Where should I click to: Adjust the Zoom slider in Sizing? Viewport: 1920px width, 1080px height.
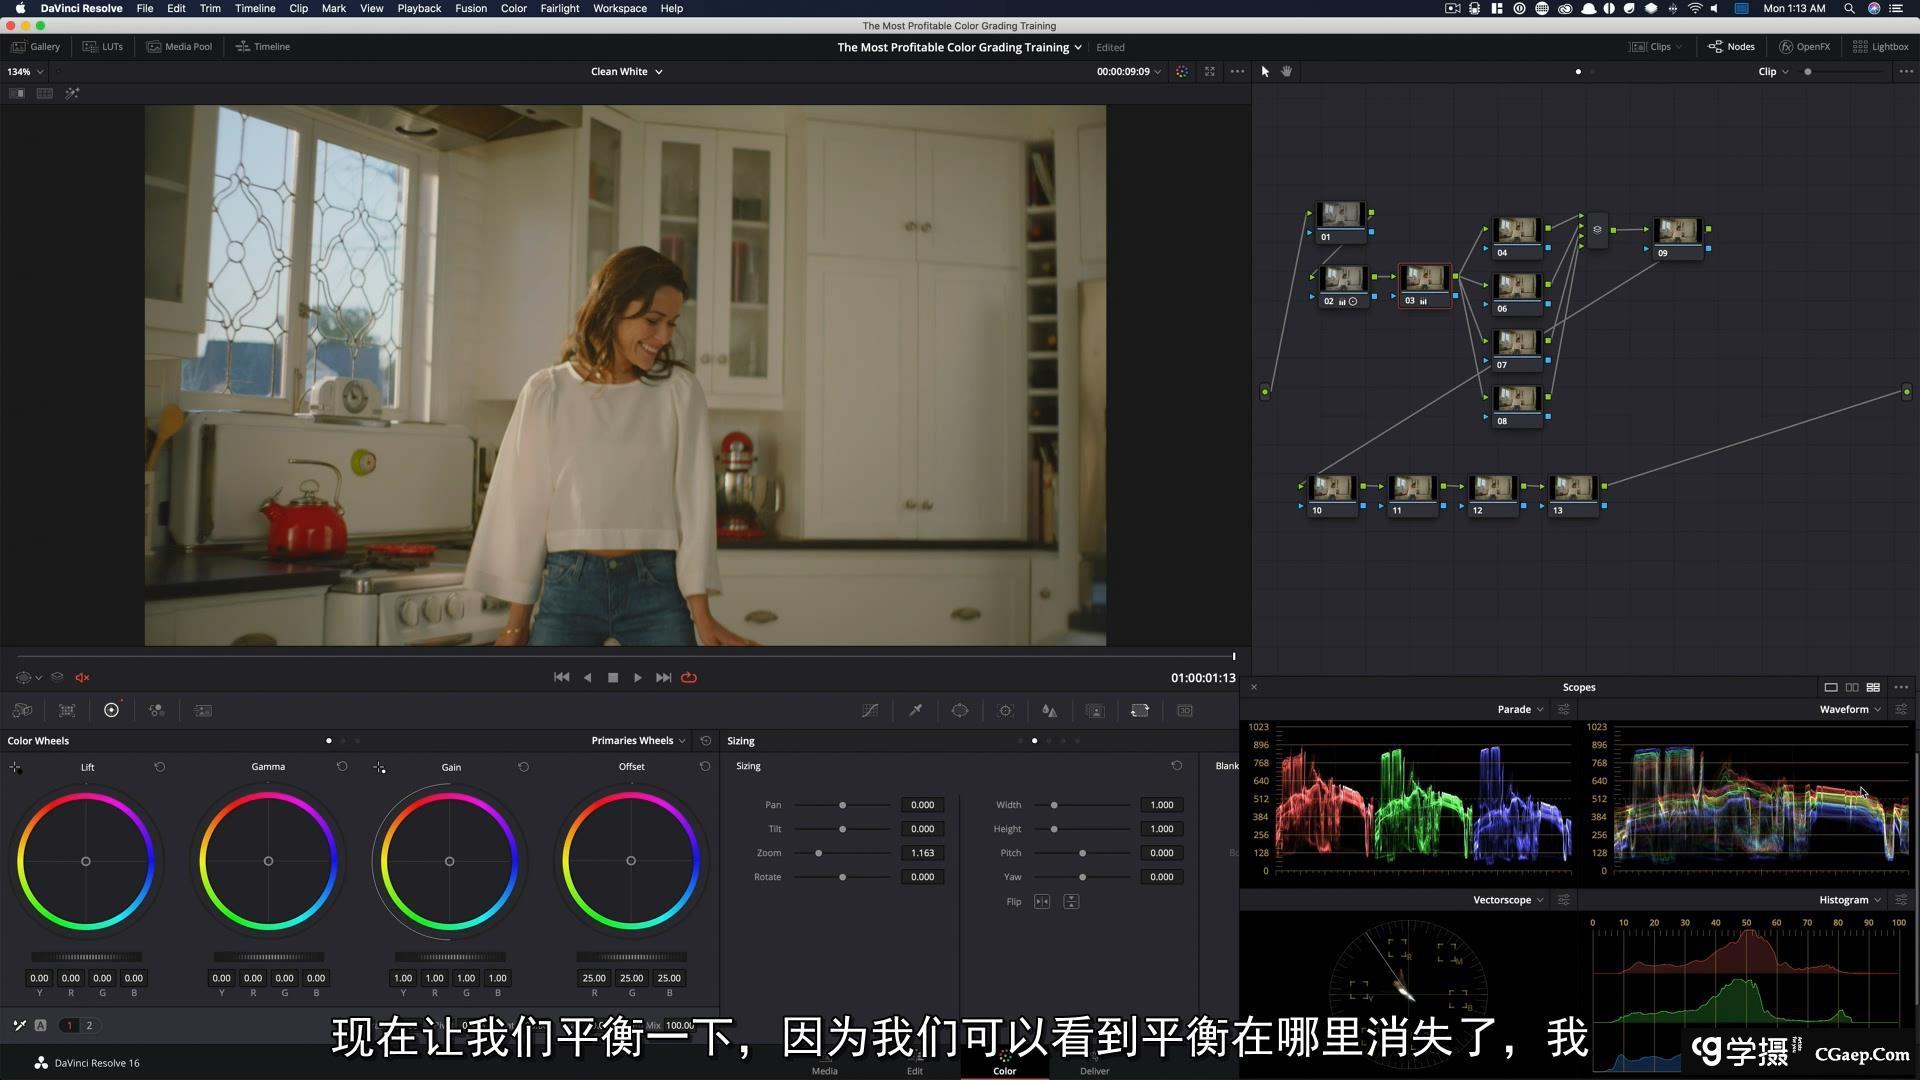coord(819,853)
